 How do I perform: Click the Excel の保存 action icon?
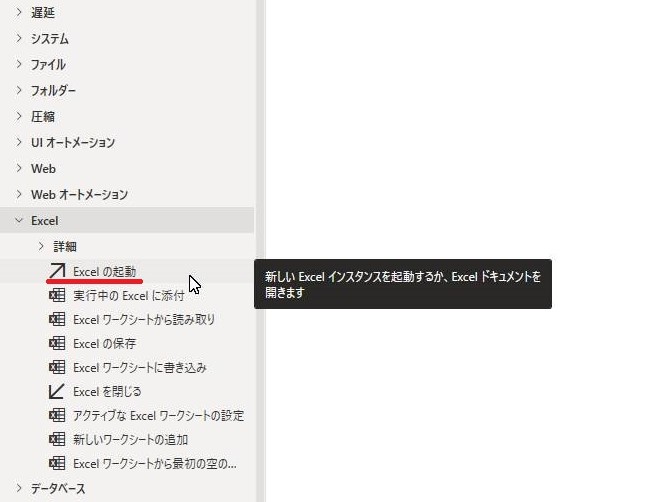click(56, 343)
